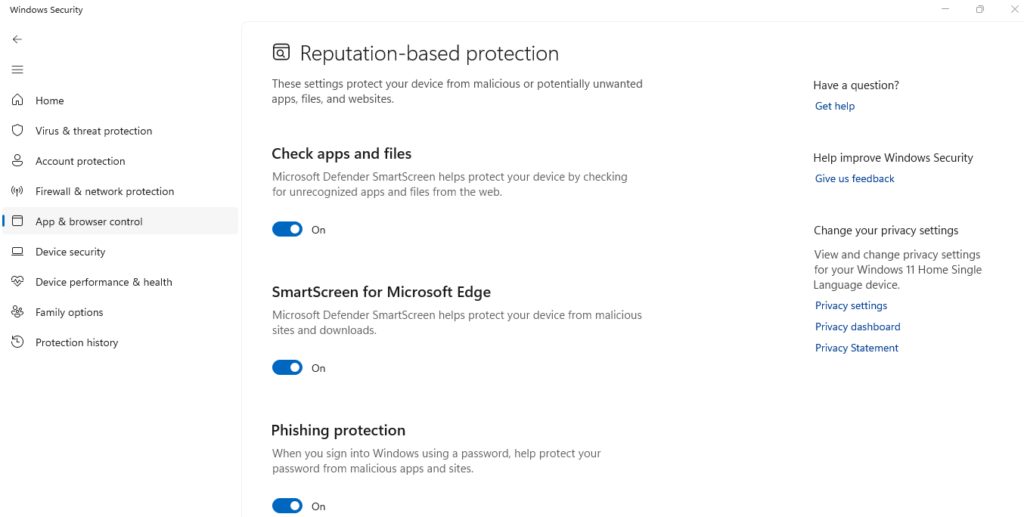The height and width of the screenshot is (517, 1024).
Task: Select App & browser control menu item
Action: [88, 222]
